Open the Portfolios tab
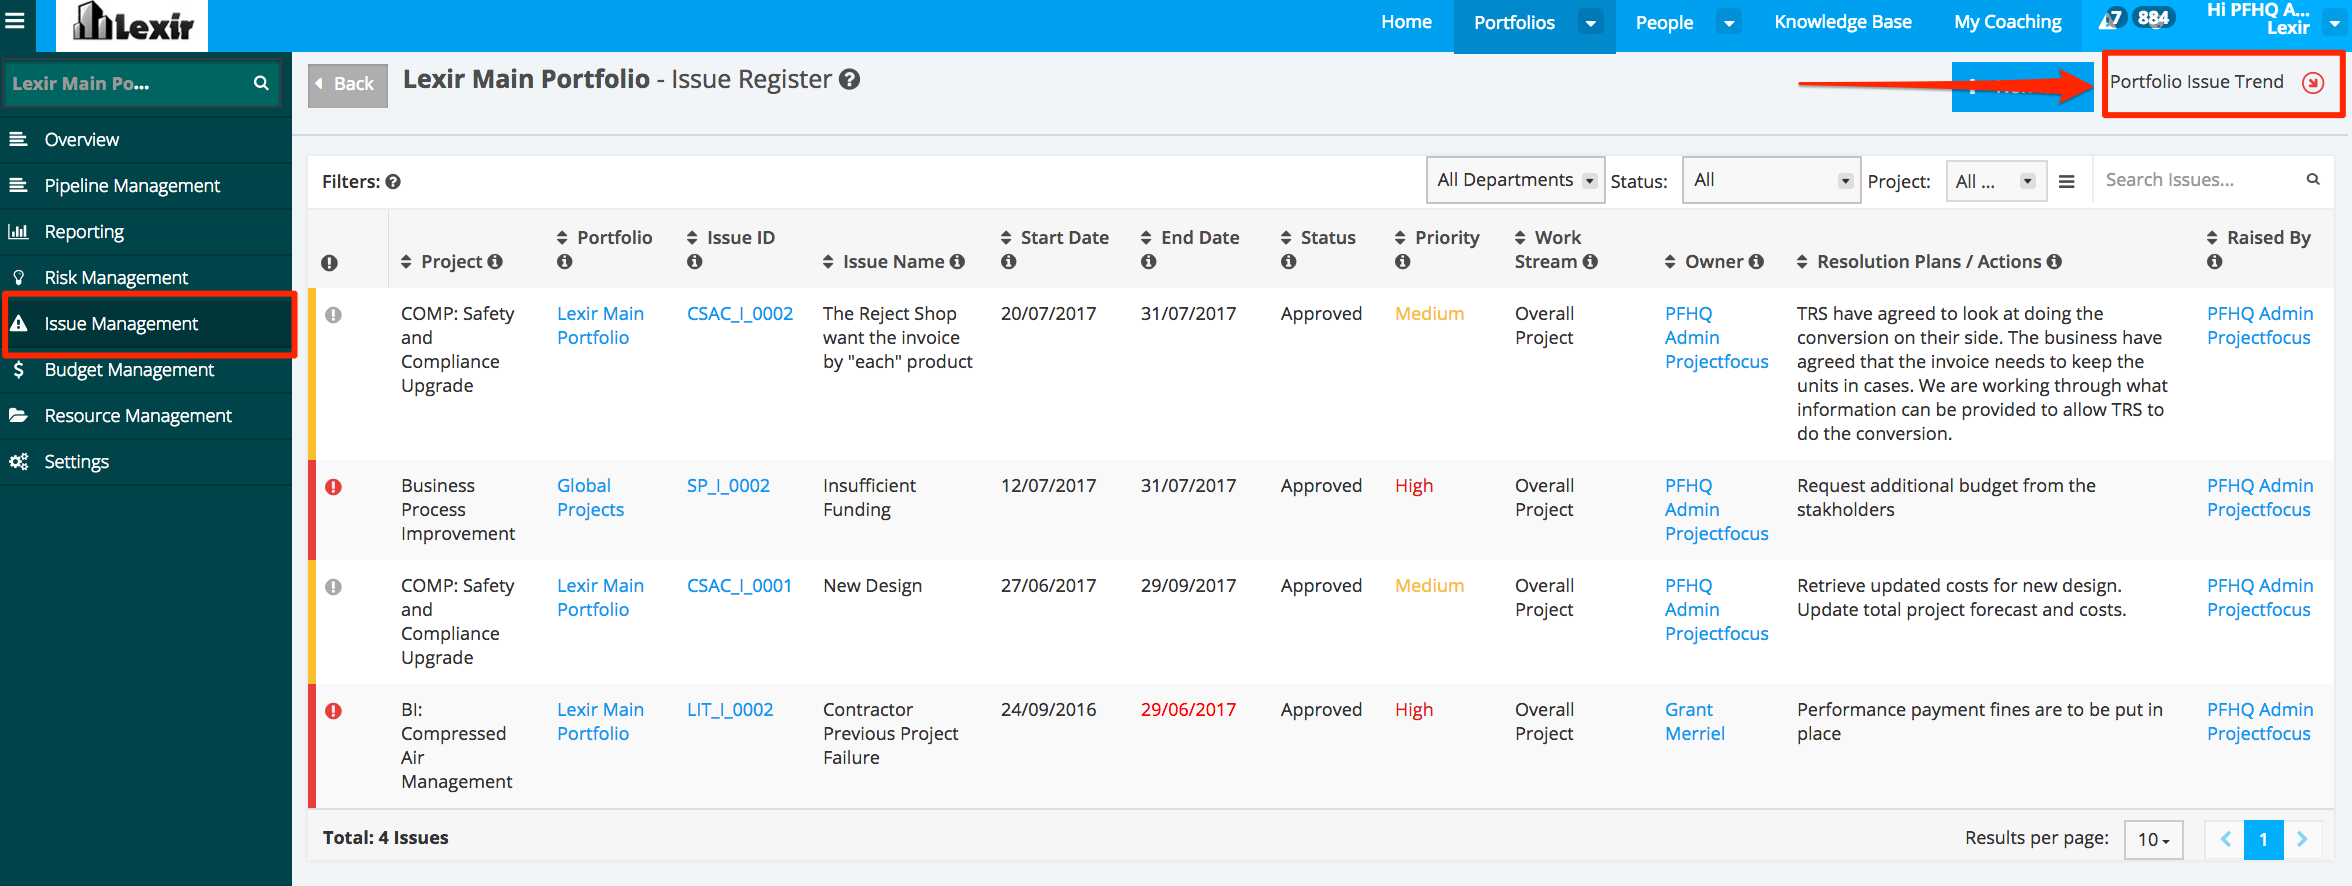2352x886 pixels. [x=1514, y=23]
